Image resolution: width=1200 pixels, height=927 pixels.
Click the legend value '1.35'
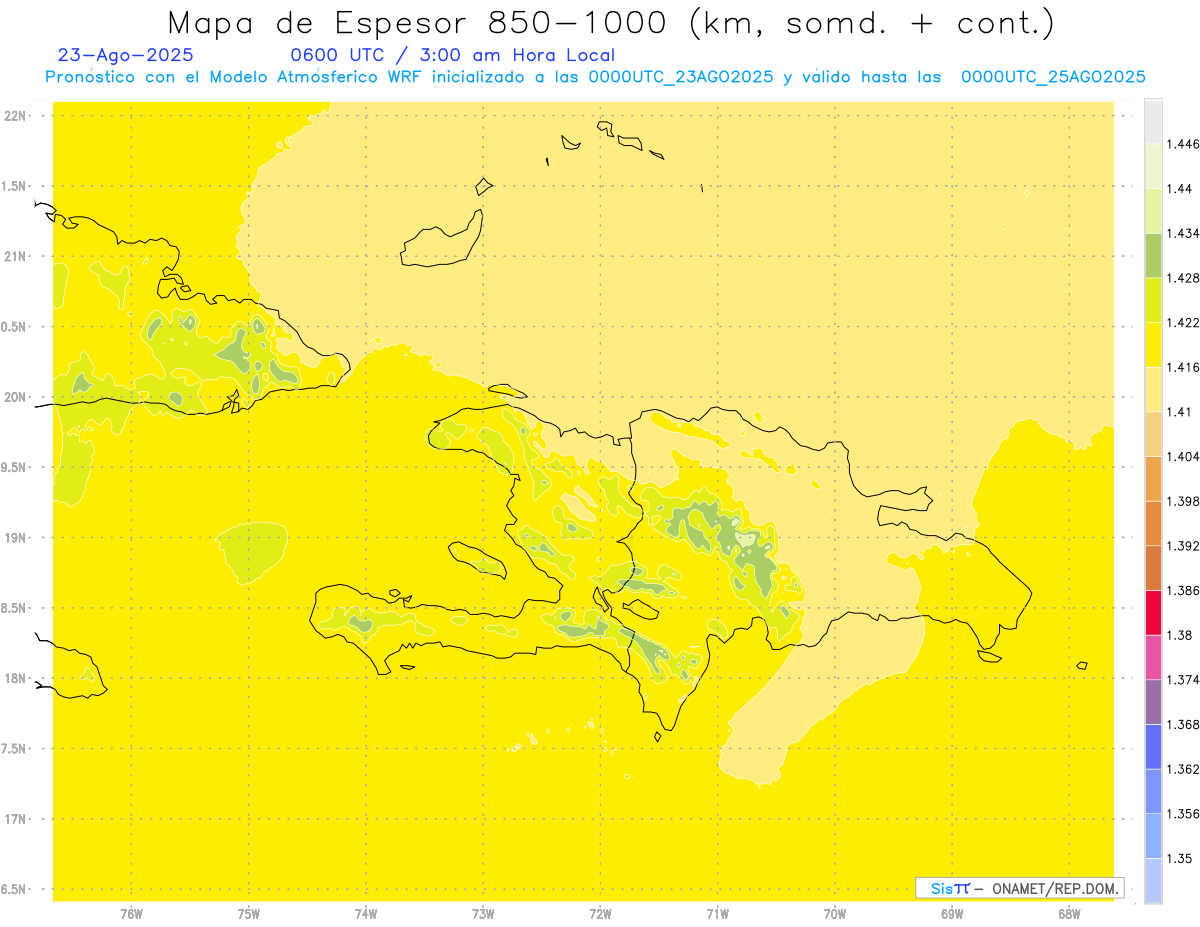[x=1181, y=858]
